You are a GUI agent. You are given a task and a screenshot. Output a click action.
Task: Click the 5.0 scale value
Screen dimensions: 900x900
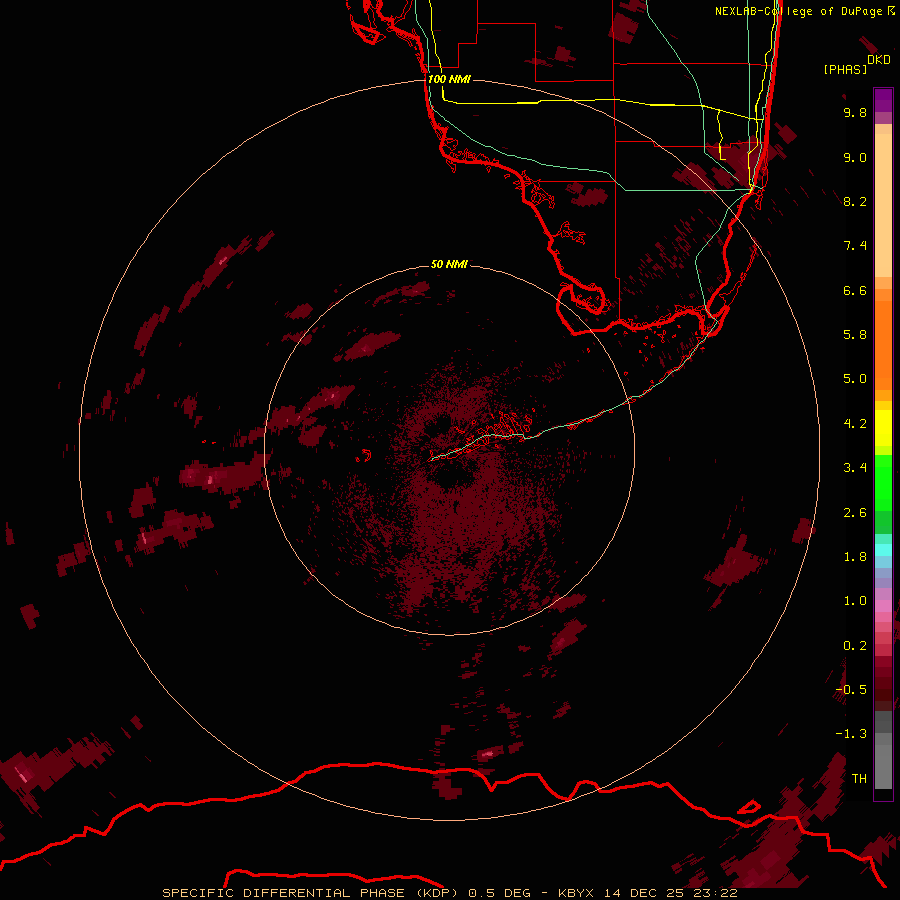click(x=855, y=379)
